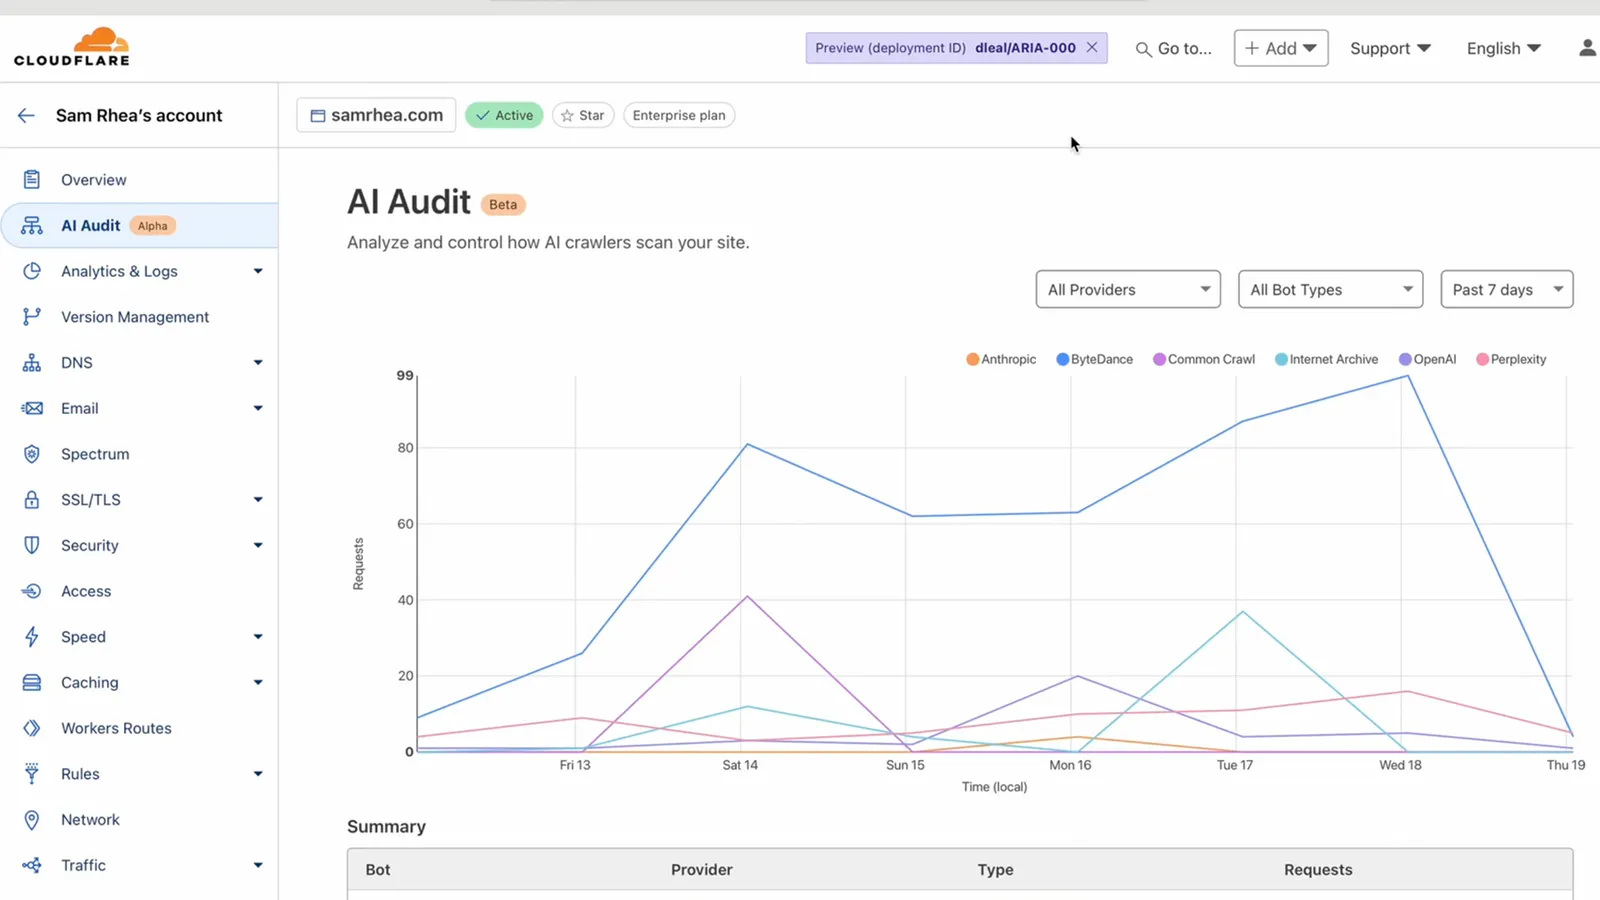Image resolution: width=1600 pixels, height=900 pixels.
Task: Click the Workers Routes diamond icon
Action: pyautogui.click(x=32, y=728)
